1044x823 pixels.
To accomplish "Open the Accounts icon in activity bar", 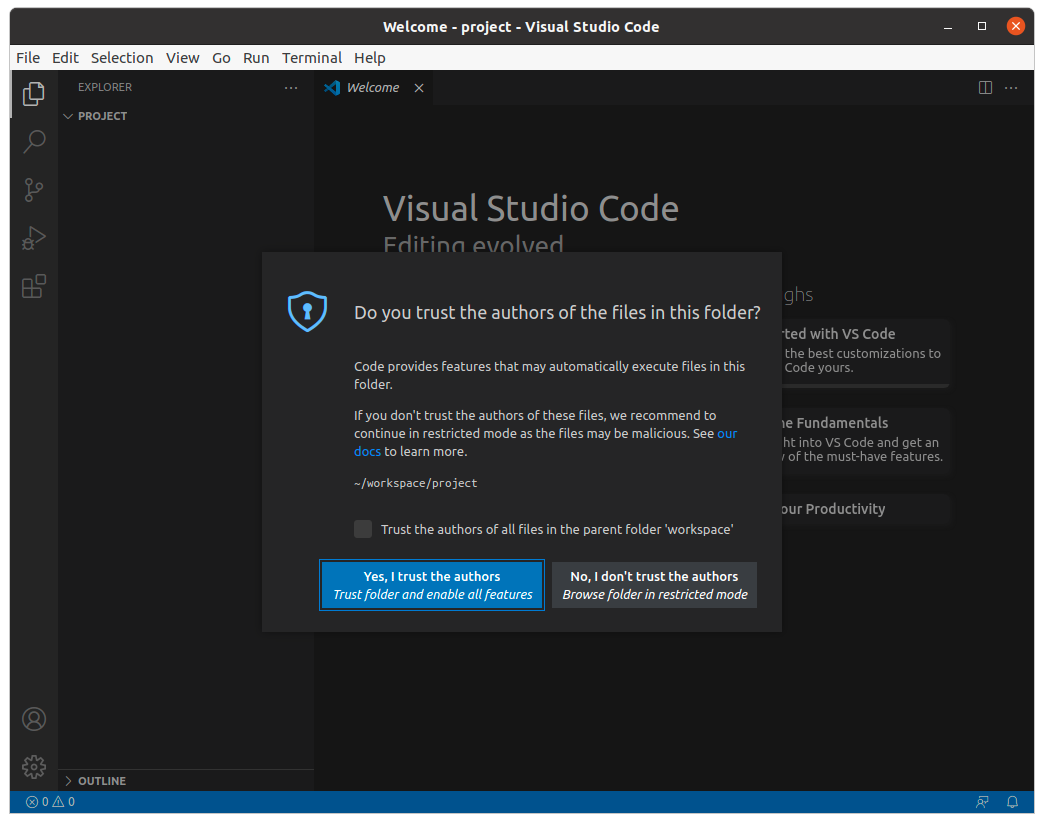I will pos(34,719).
